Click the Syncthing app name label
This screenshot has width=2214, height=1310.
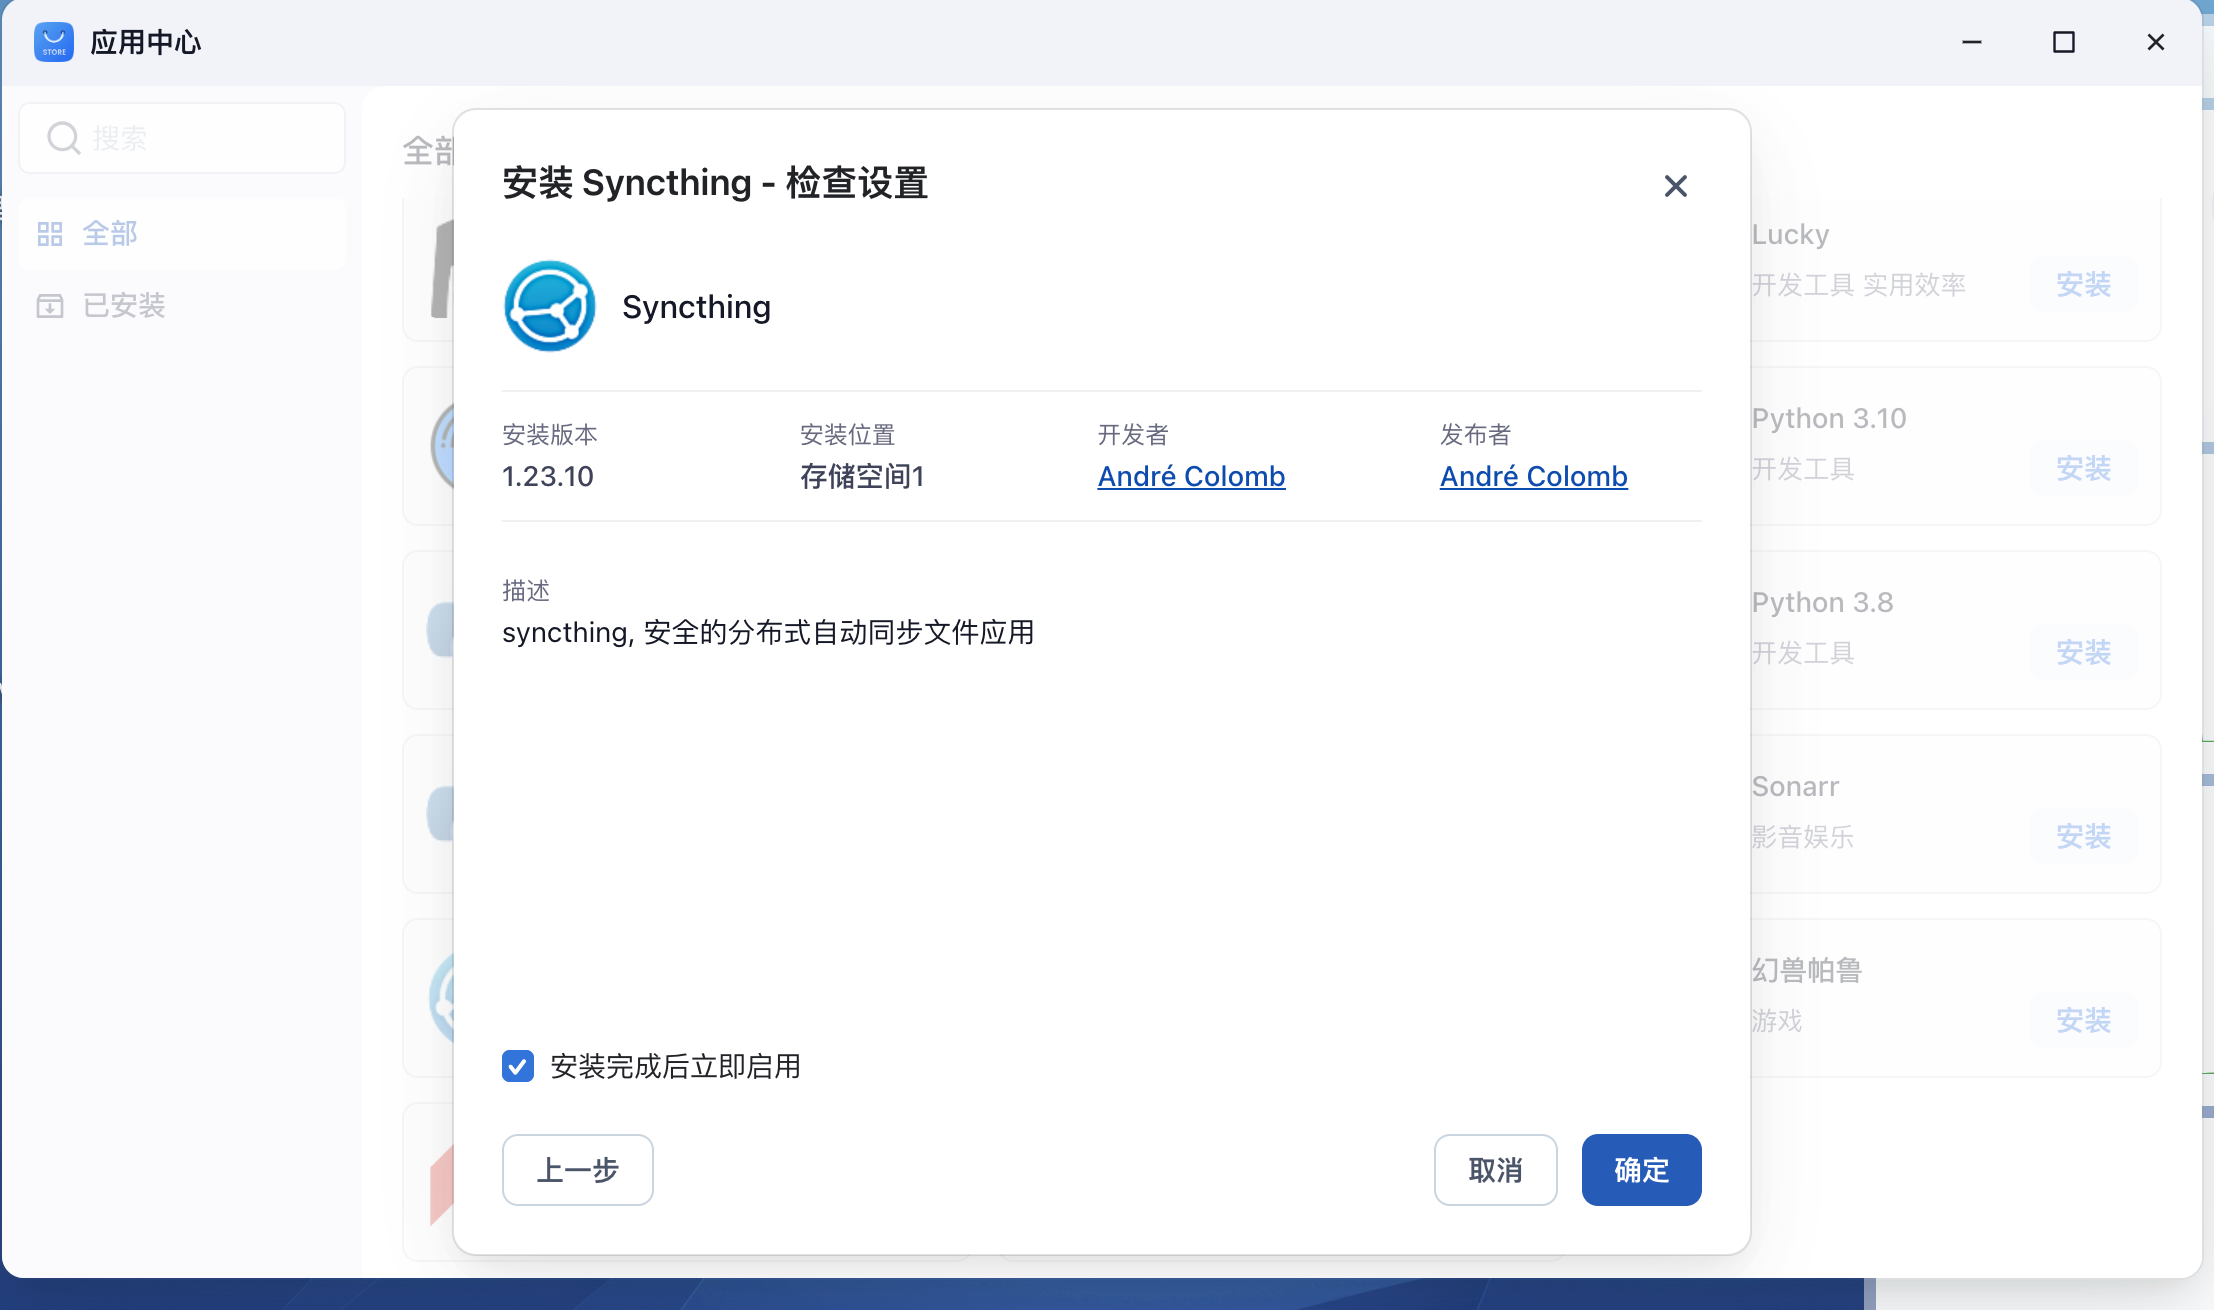[696, 306]
